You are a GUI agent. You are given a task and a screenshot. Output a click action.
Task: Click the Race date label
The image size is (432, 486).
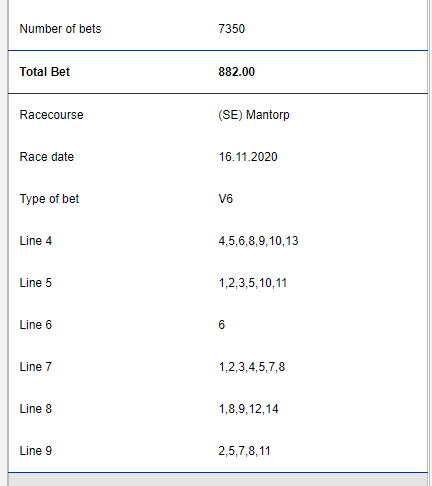[47, 157]
